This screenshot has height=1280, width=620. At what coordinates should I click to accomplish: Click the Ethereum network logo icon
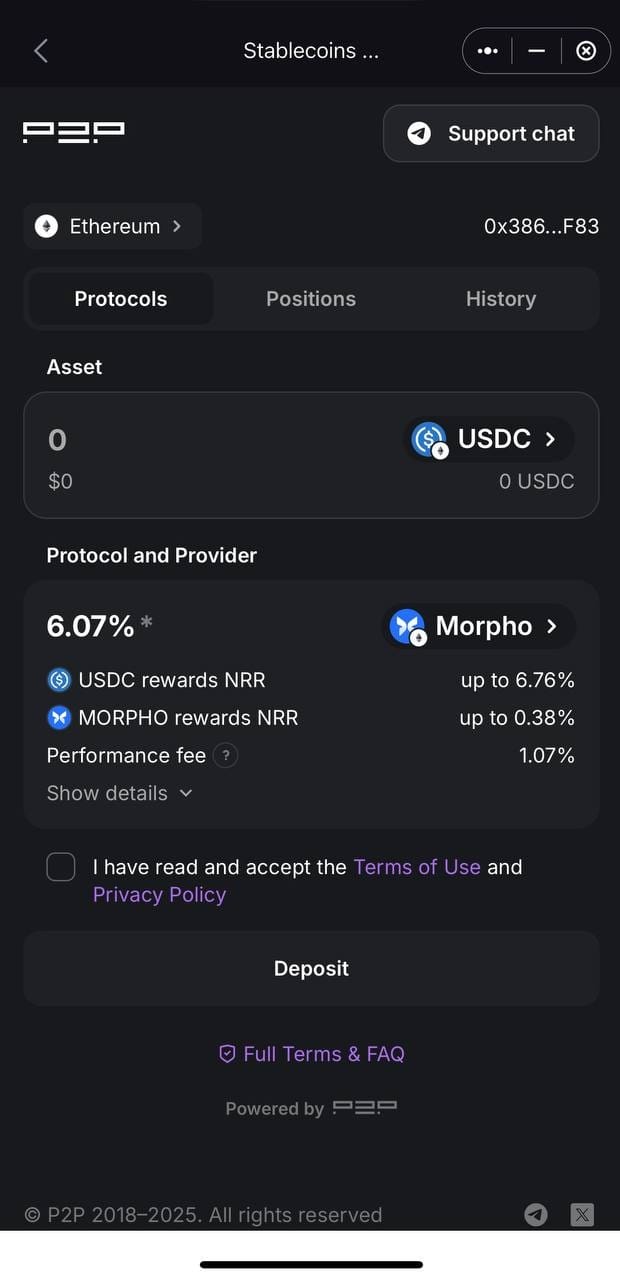pyautogui.click(x=46, y=227)
